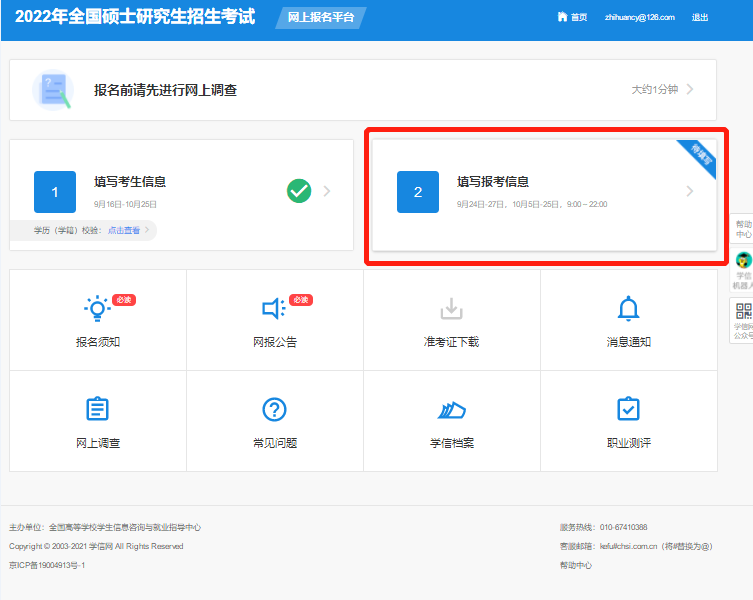This screenshot has width=753, height=600.
Task: Click 准考证下载 download icon
Action: [451, 309]
